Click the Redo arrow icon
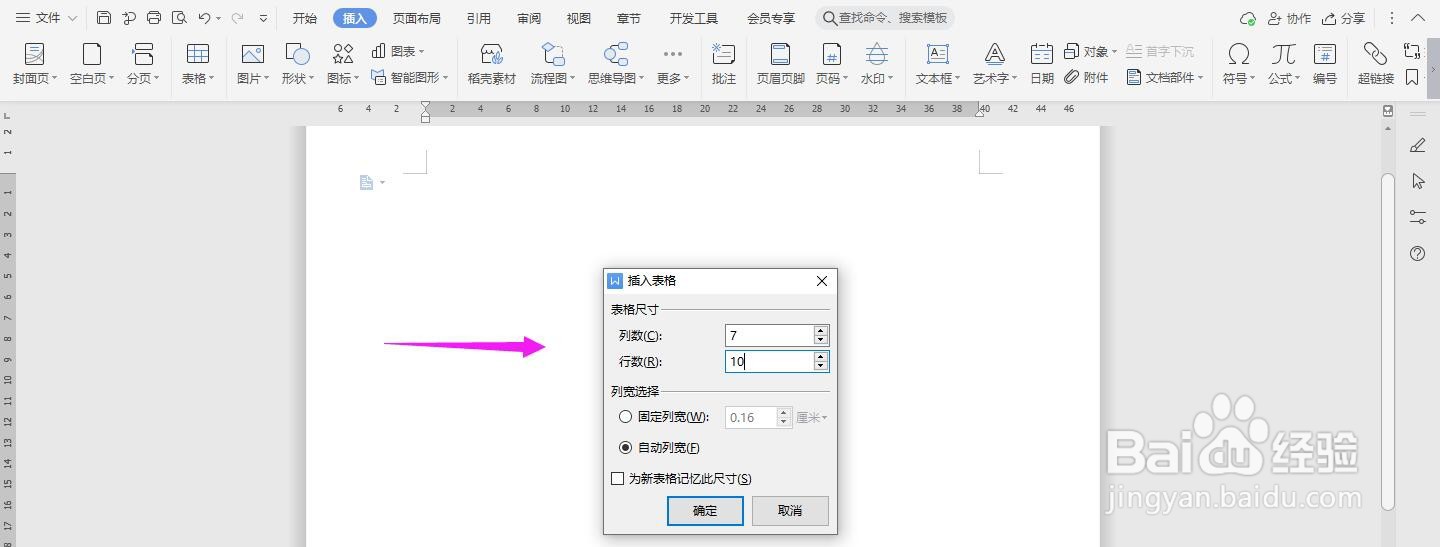Image resolution: width=1440 pixels, height=547 pixels. point(237,18)
